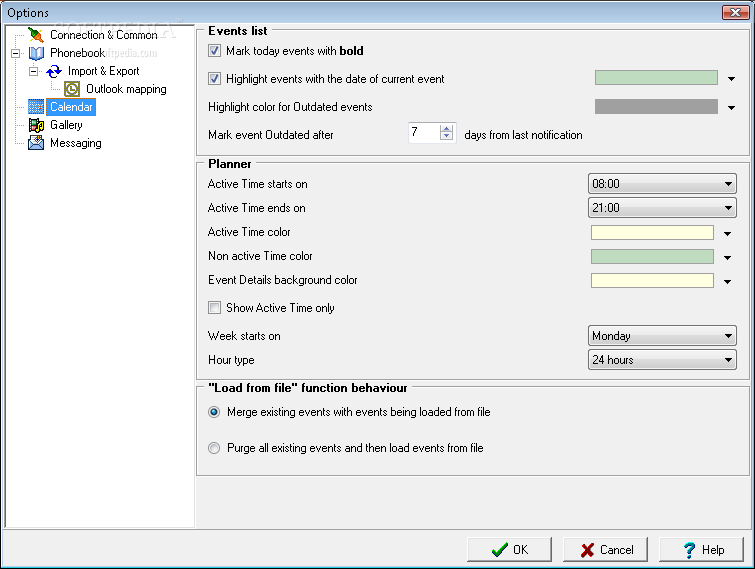The height and width of the screenshot is (569, 755).
Task: Click the green checkmark icon on OK
Action: (x=499, y=550)
